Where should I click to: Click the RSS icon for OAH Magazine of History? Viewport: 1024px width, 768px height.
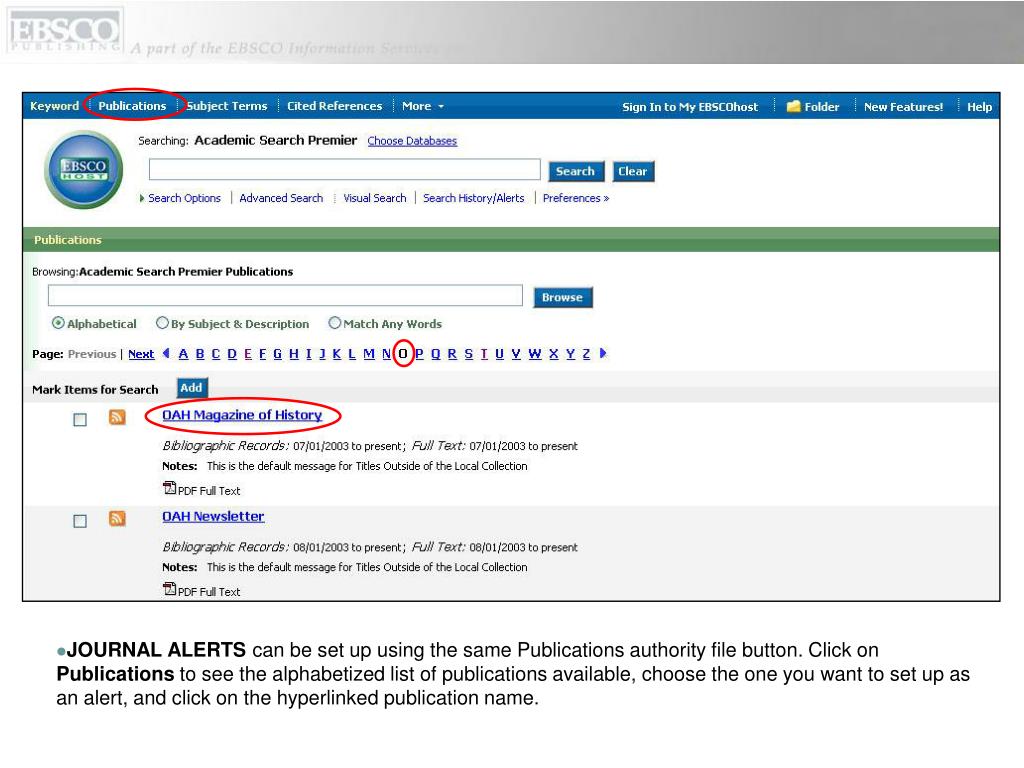click(x=117, y=417)
